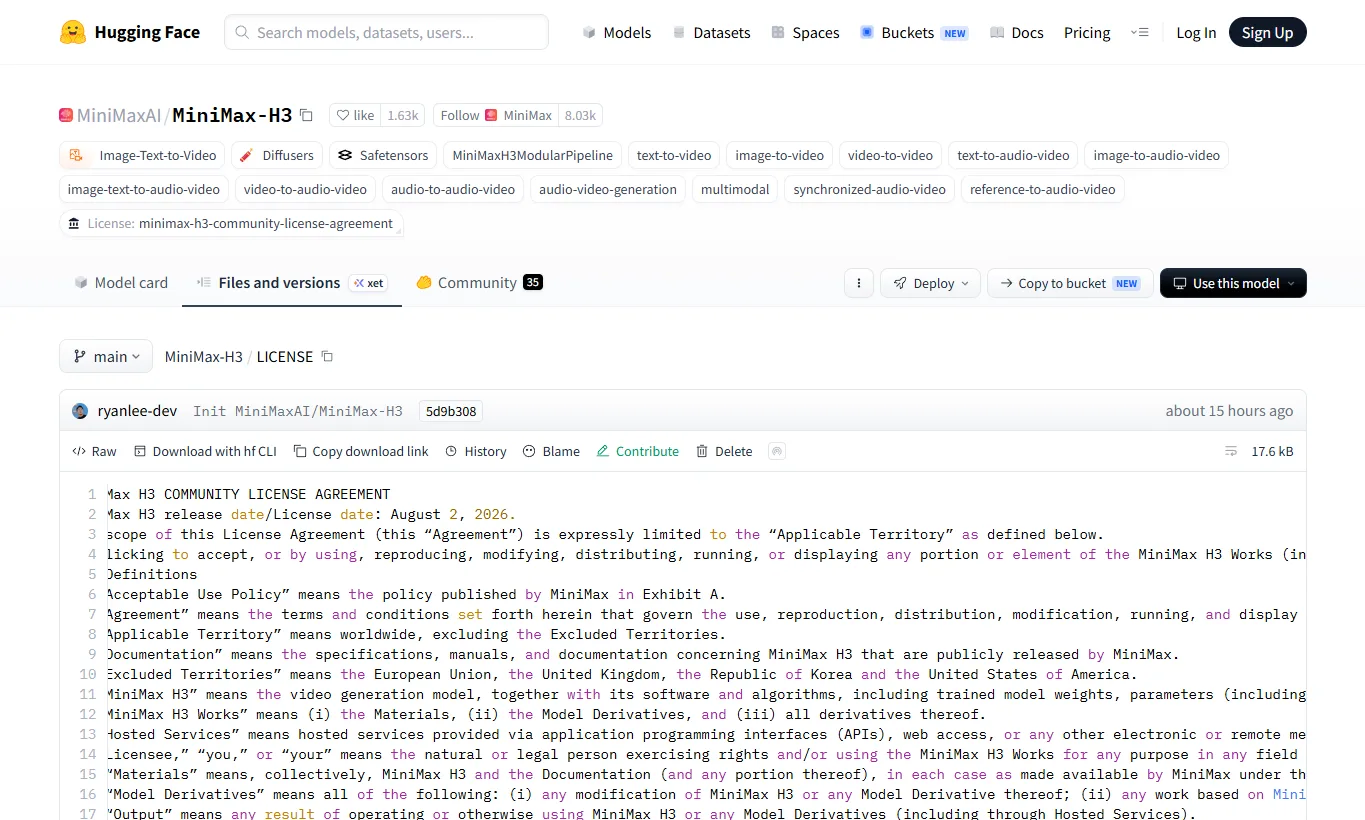This screenshot has width=1365, height=820.
Task: Select the video-to-audio-video tag
Action: (305, 189)
